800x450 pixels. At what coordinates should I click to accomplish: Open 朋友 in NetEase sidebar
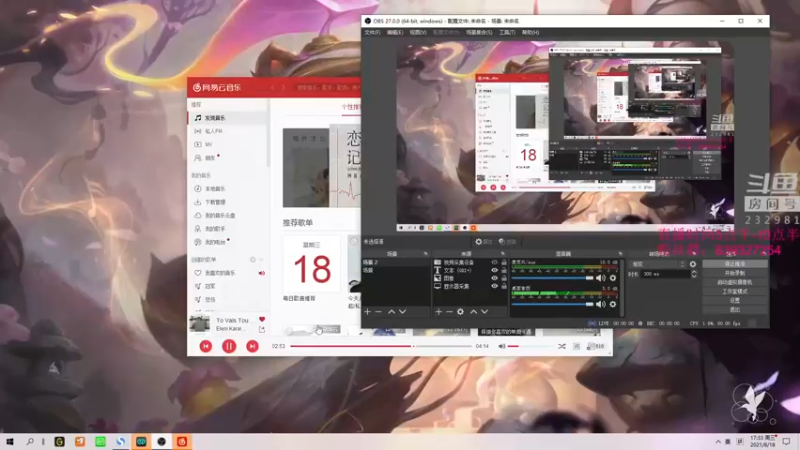pyautogui.click(x=228, y=158)
